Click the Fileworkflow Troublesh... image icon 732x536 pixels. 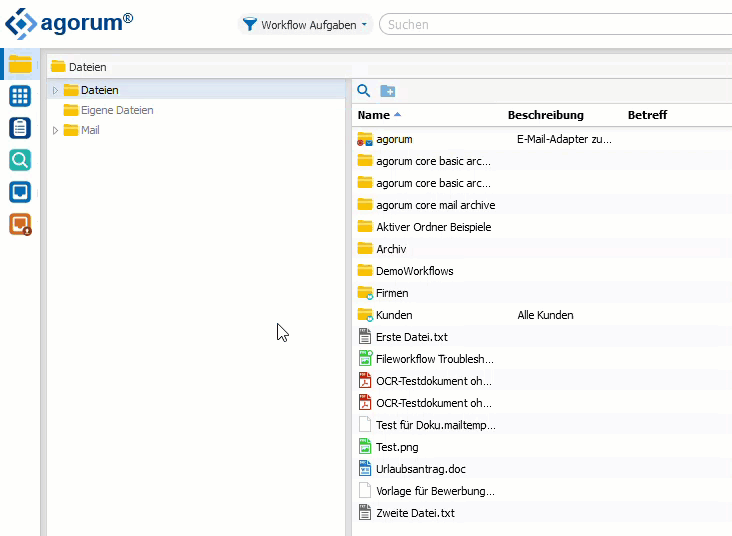click(x=365, y=358)
